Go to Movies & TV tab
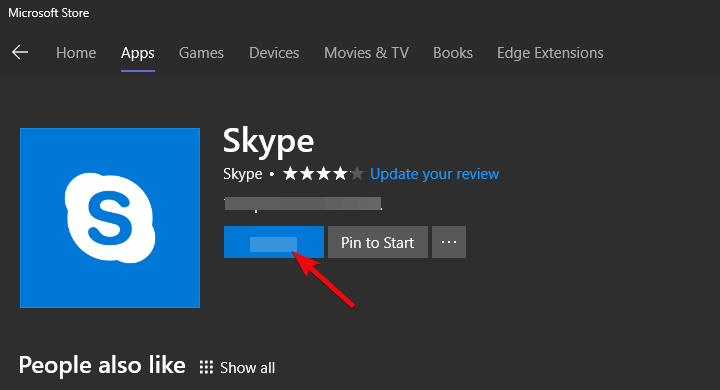Viewport: 720px width, 390px height. tap(366, 53)
